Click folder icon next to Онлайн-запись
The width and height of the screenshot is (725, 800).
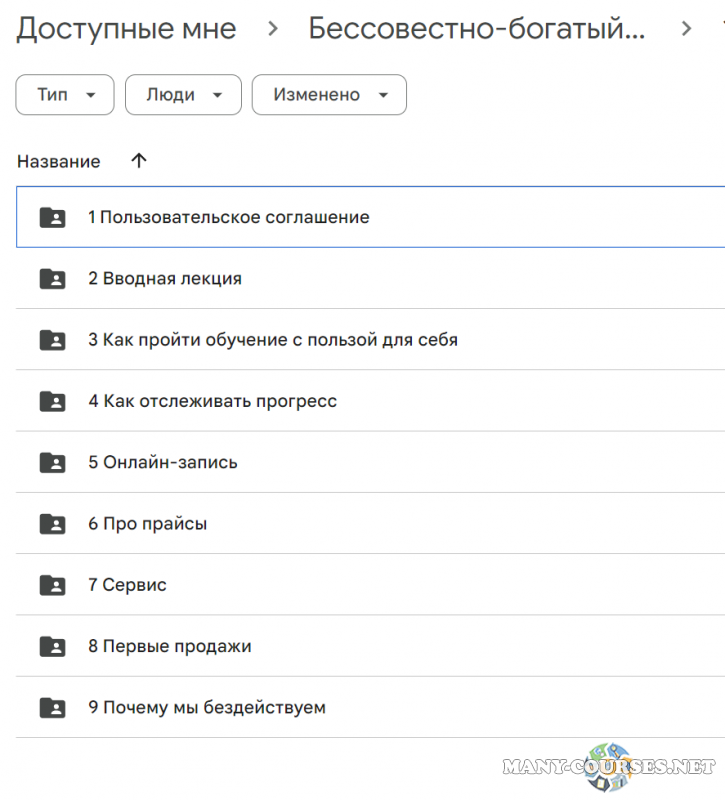(x=52, y=463)
